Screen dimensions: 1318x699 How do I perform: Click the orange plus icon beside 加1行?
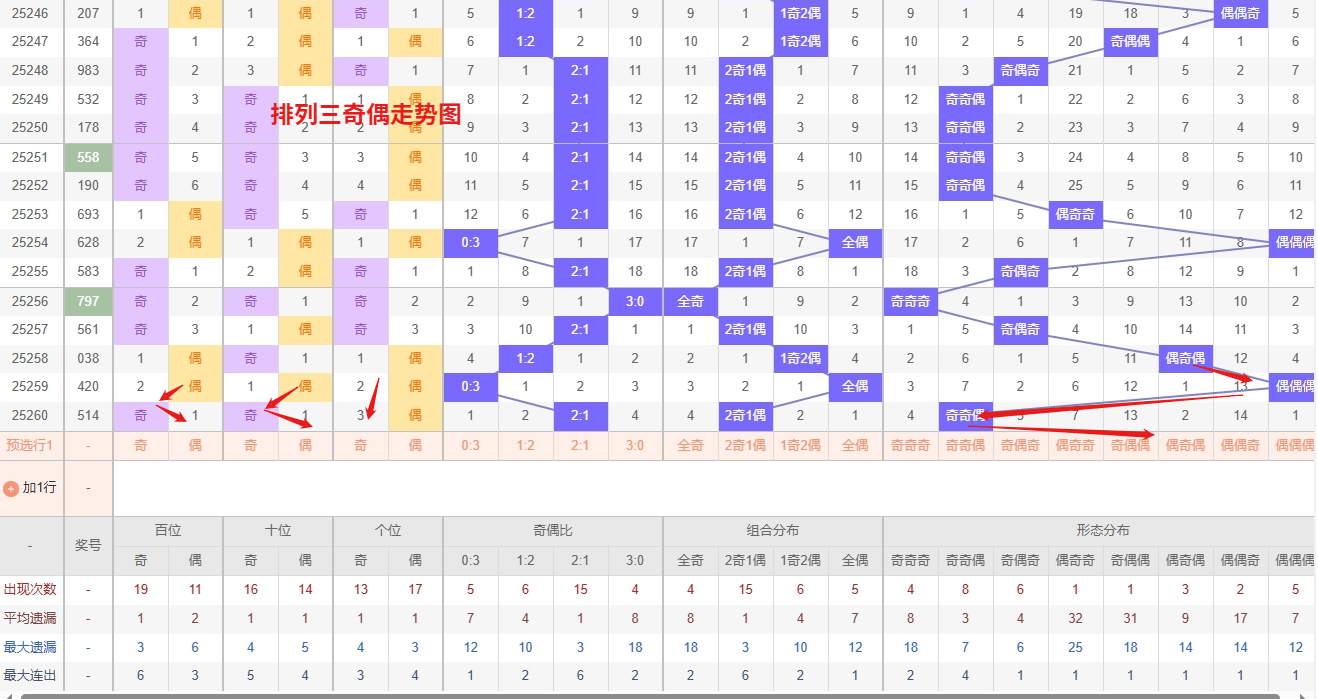pos(11,489)
